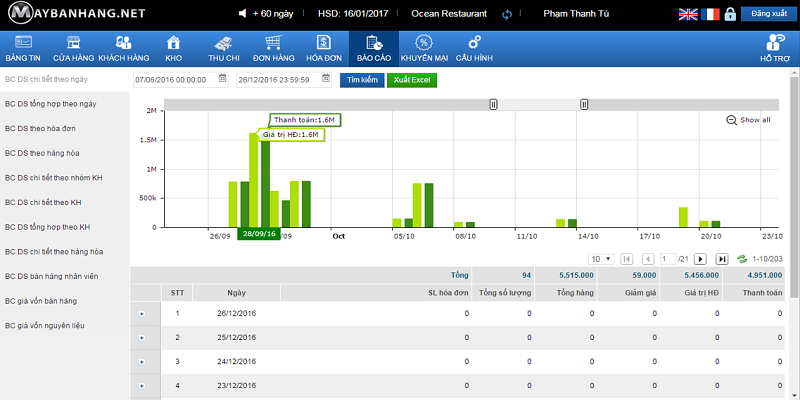Open the end date calendar picker

click(326, 79)
